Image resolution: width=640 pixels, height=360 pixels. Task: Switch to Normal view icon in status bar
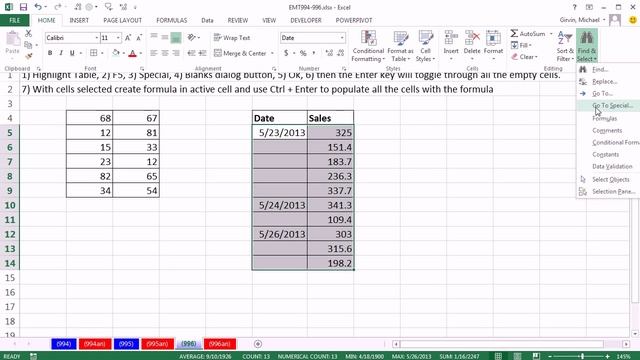[498, 356]
